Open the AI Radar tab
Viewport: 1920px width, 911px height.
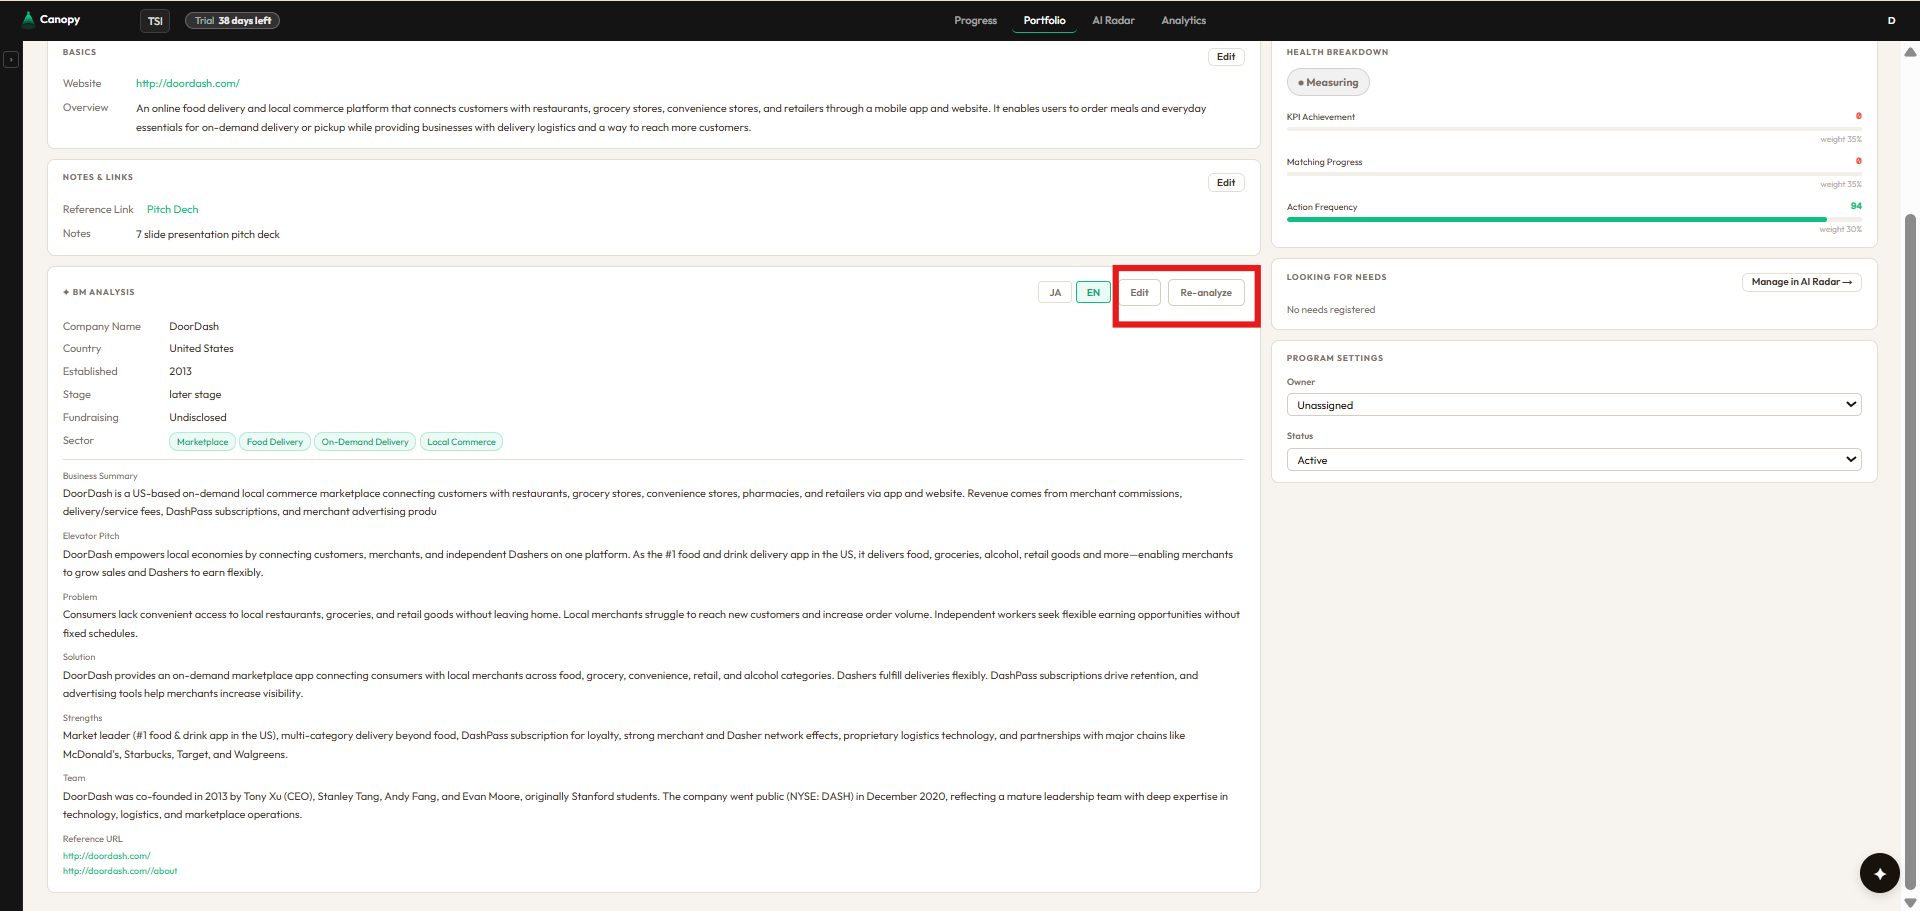1113,20
